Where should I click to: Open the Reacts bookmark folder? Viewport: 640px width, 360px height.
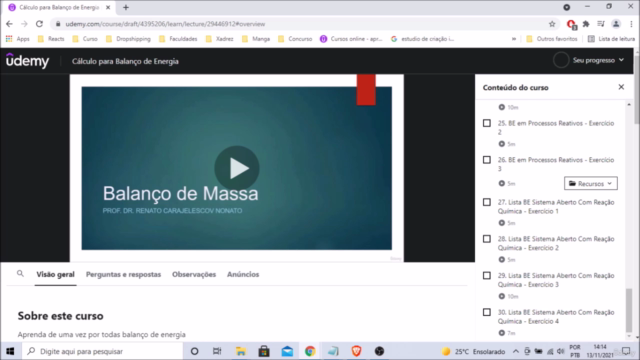(x=51, y=39)
